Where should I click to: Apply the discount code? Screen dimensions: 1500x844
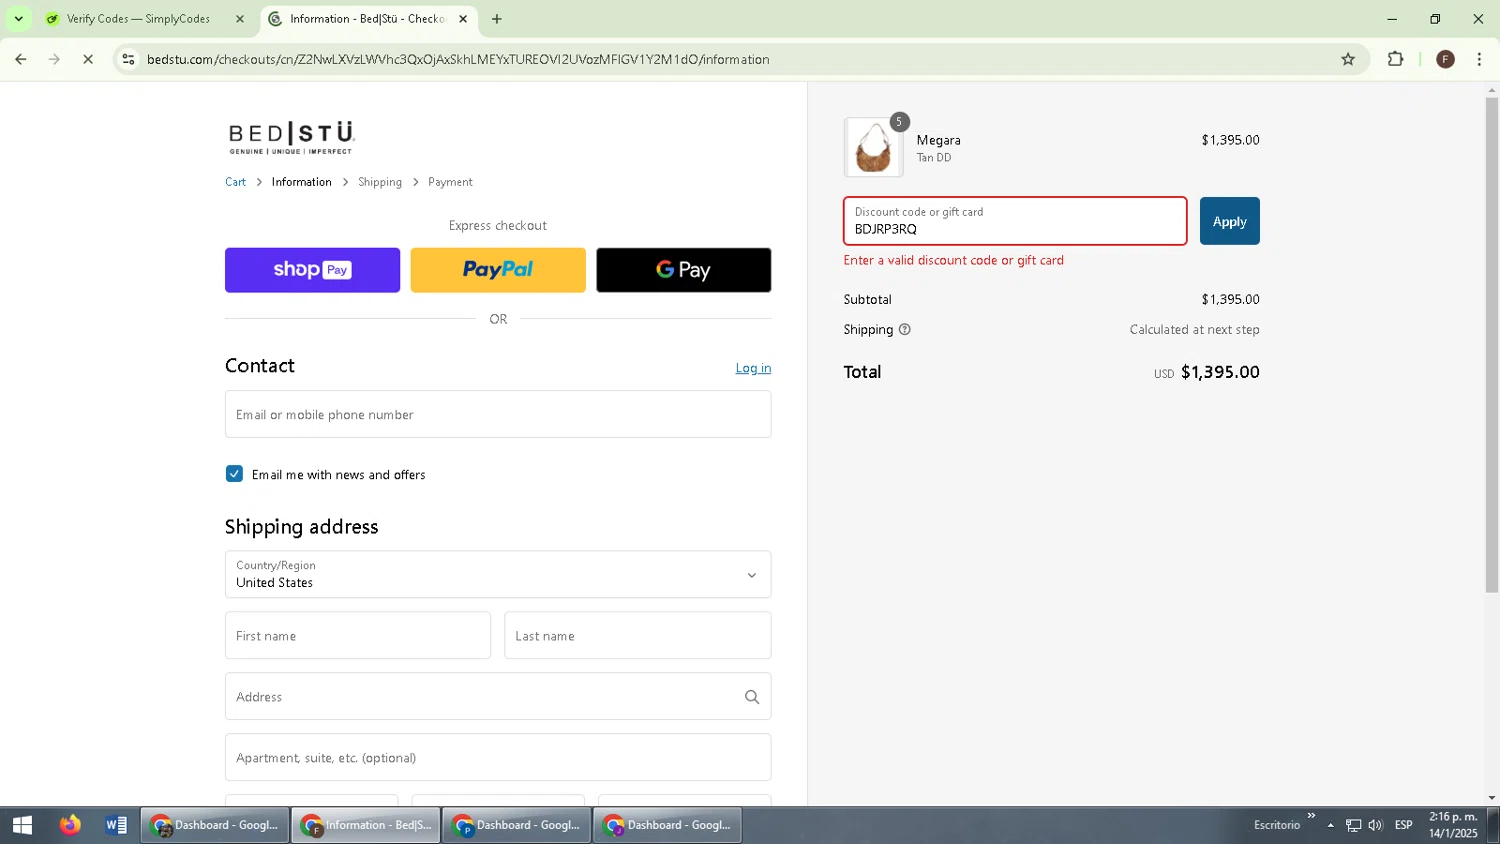[1230, 221]
